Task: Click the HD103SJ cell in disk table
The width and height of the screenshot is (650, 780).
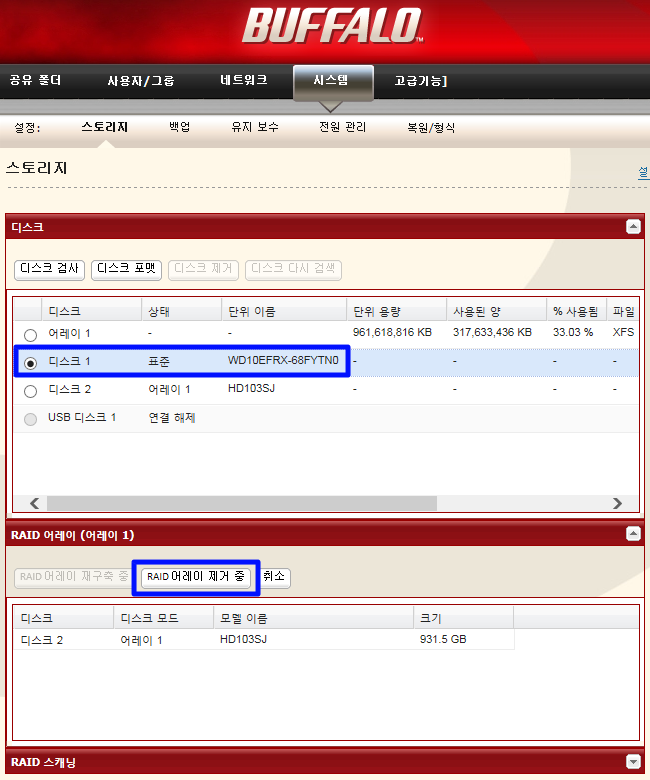Action: pos(251,388)
